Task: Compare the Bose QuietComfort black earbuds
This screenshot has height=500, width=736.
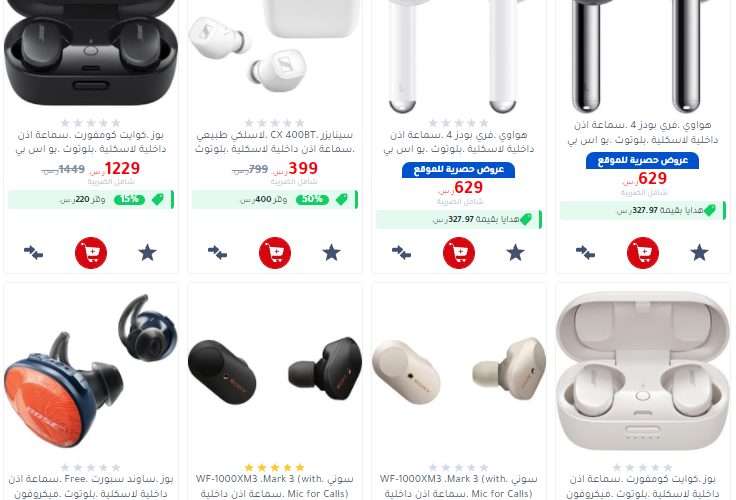Action: tap(33, 253)
